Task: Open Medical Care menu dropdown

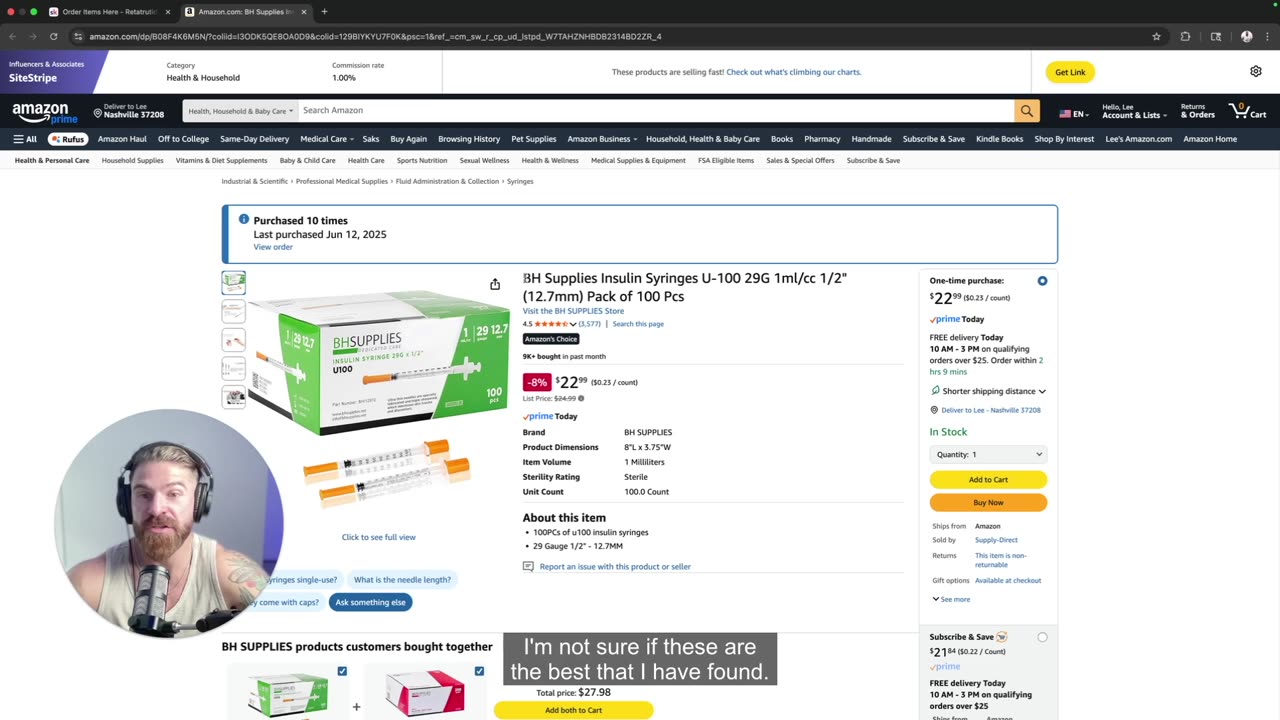Action: [x=326, y=139]
